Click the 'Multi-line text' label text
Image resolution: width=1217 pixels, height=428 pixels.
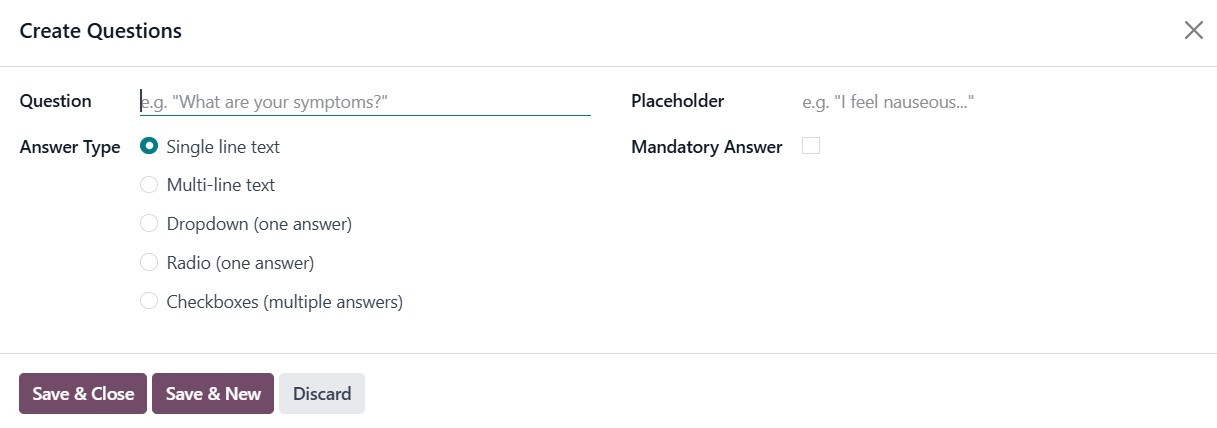221,185
